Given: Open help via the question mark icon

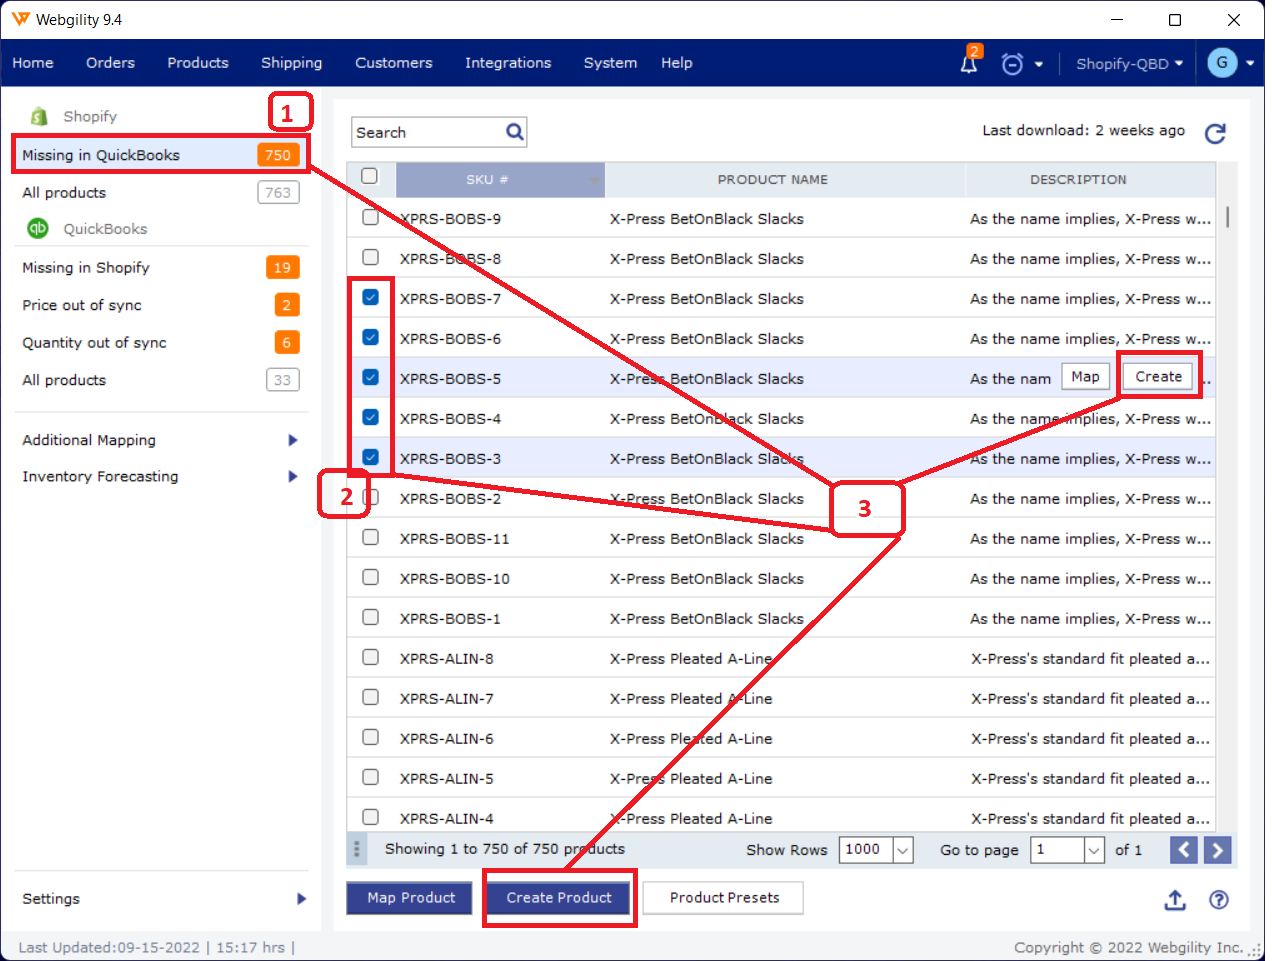Looking at the screenshot, I should click(1219, 900).
